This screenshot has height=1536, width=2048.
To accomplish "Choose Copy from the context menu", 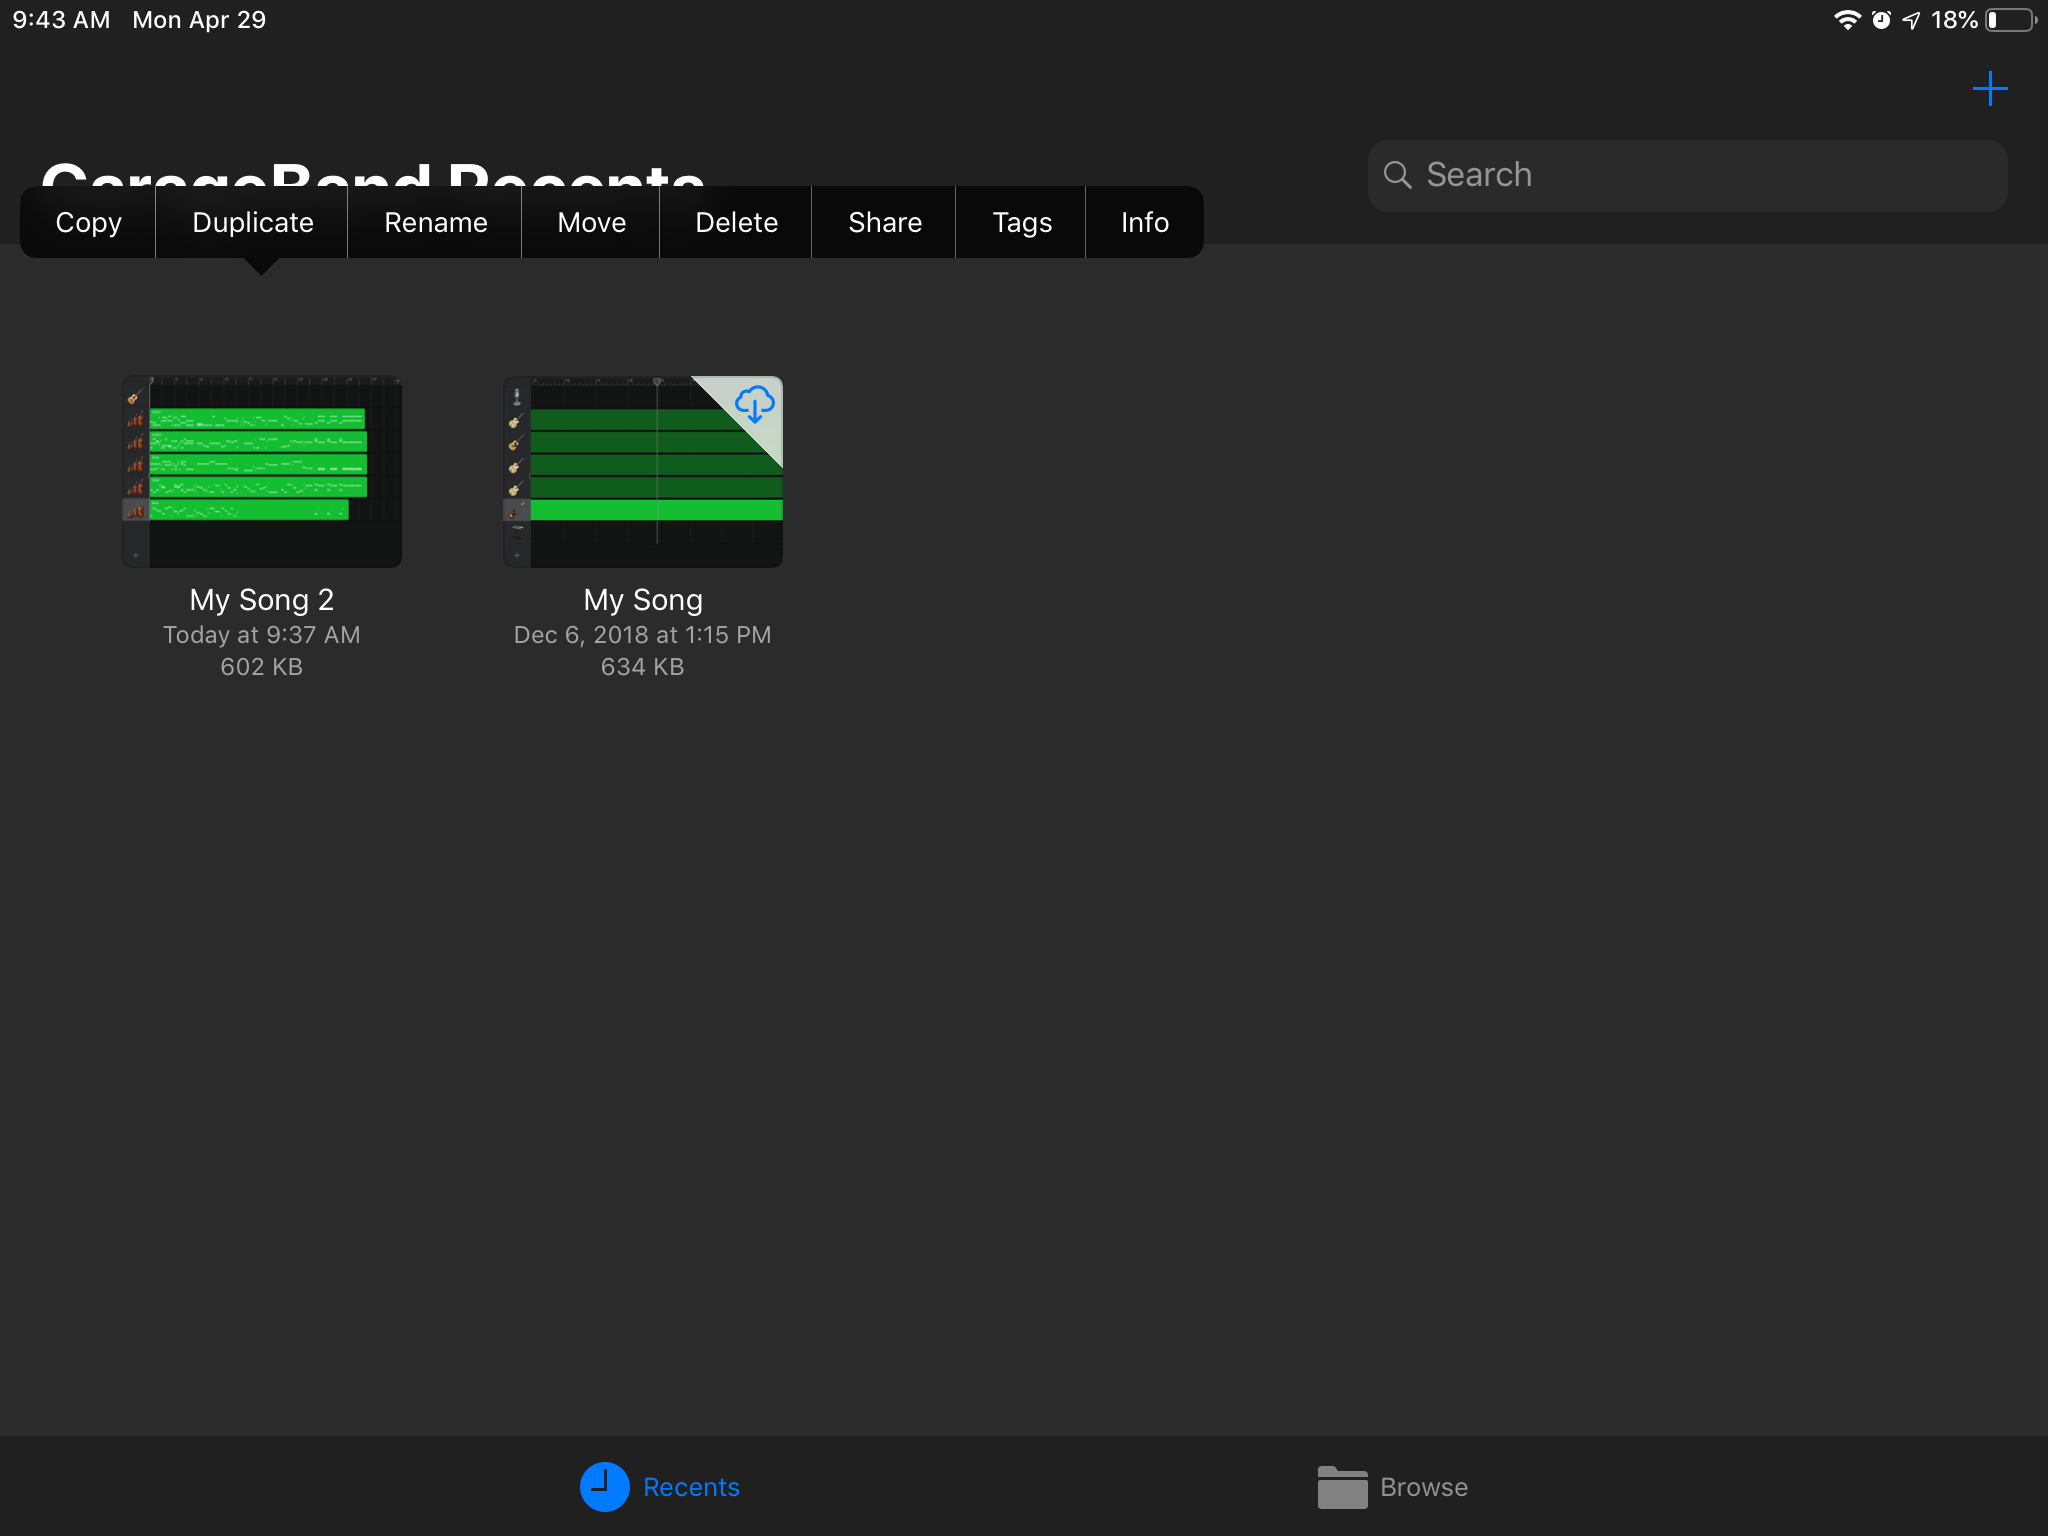I will tap(88, 222).
